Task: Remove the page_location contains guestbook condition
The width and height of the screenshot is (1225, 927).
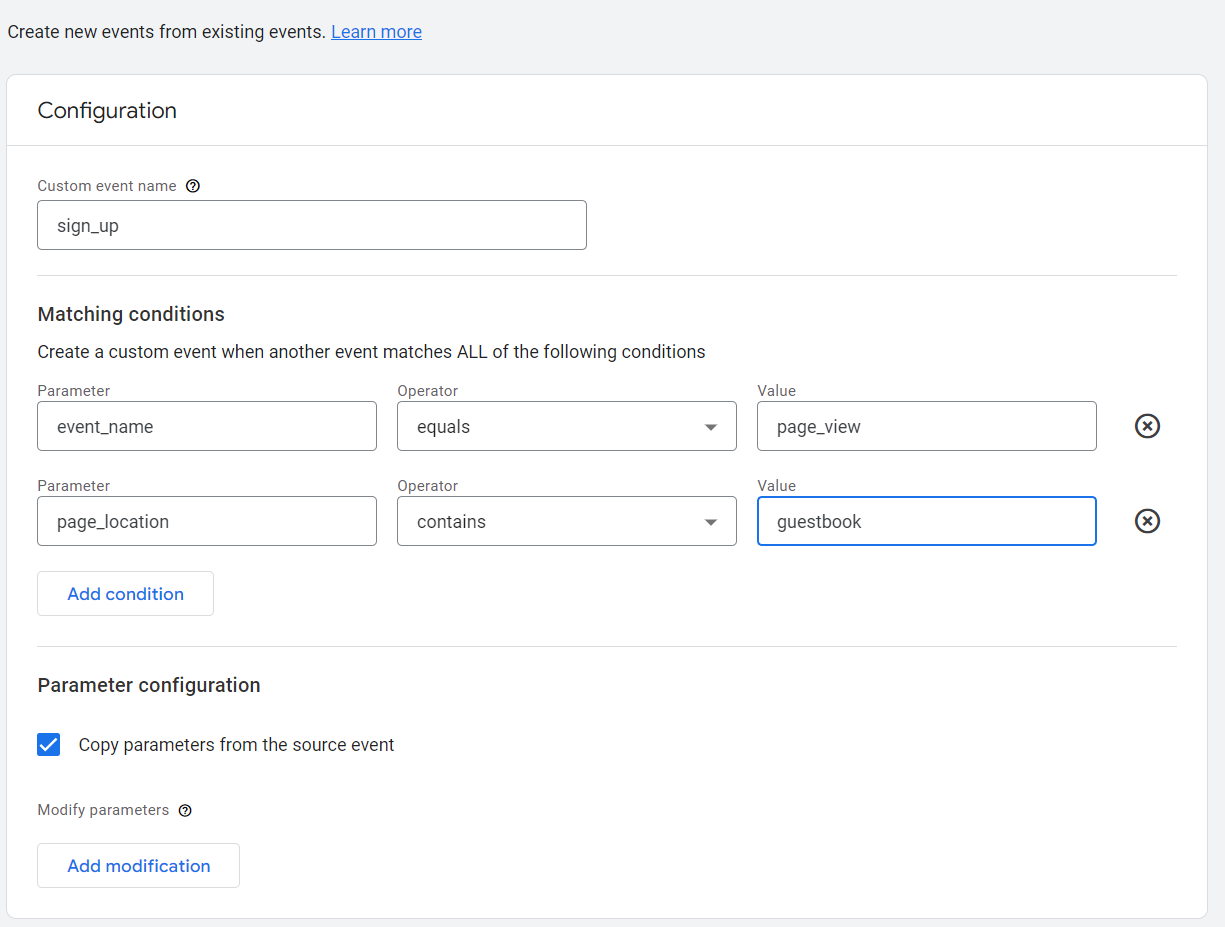Action: pos(1147,522)
